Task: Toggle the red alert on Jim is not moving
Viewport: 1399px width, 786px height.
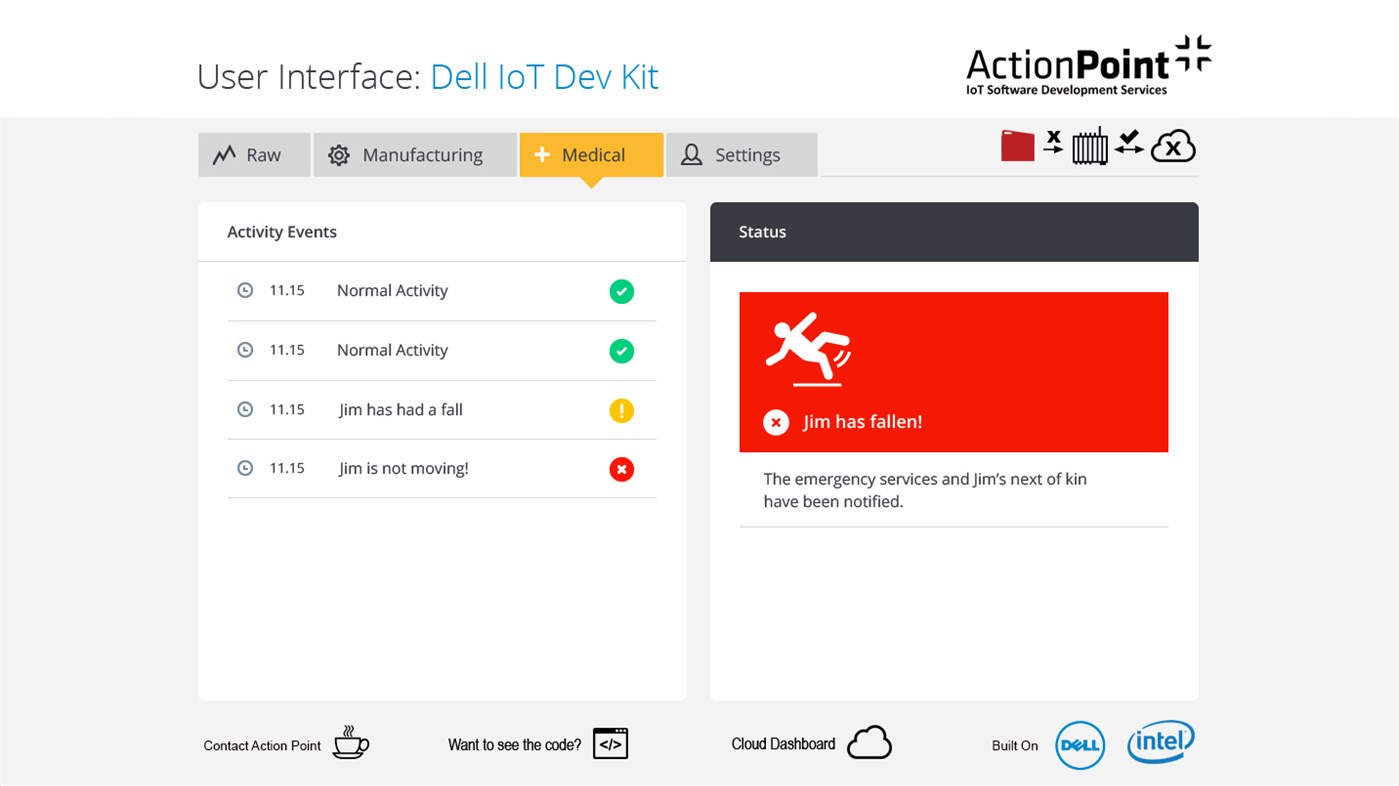Action: (x=621, y=468)
